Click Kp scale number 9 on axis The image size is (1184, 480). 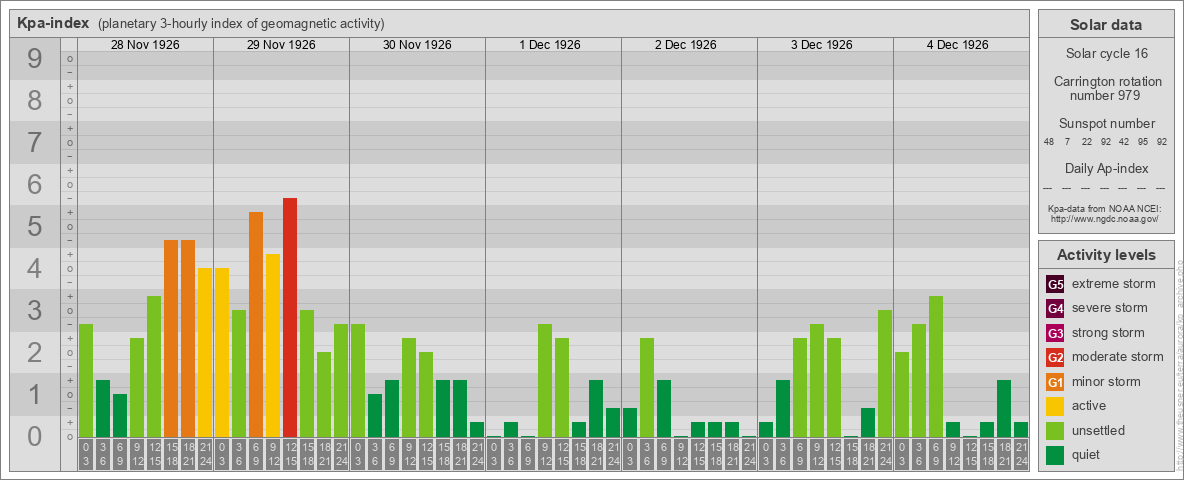[34, 59]
